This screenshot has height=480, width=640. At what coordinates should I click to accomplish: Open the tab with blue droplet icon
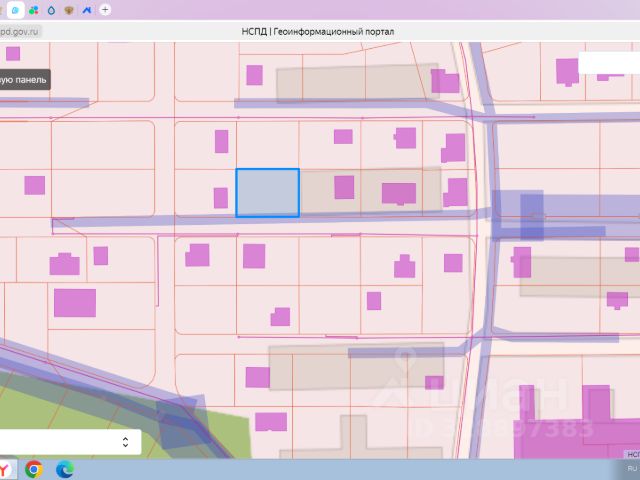click(51, 10)
